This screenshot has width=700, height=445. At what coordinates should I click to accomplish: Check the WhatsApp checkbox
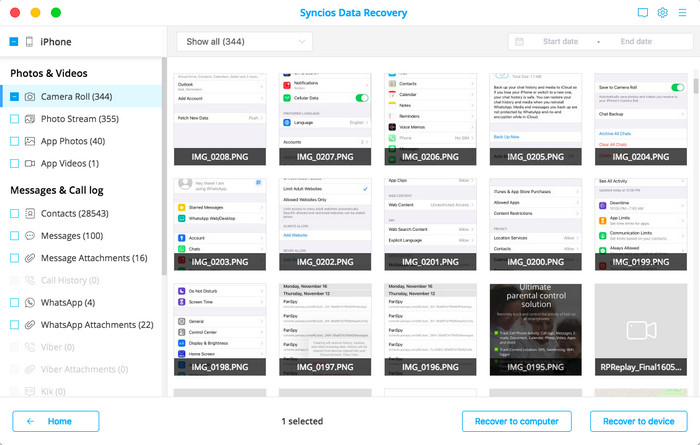pyautogui.click(x=14, y=303)
